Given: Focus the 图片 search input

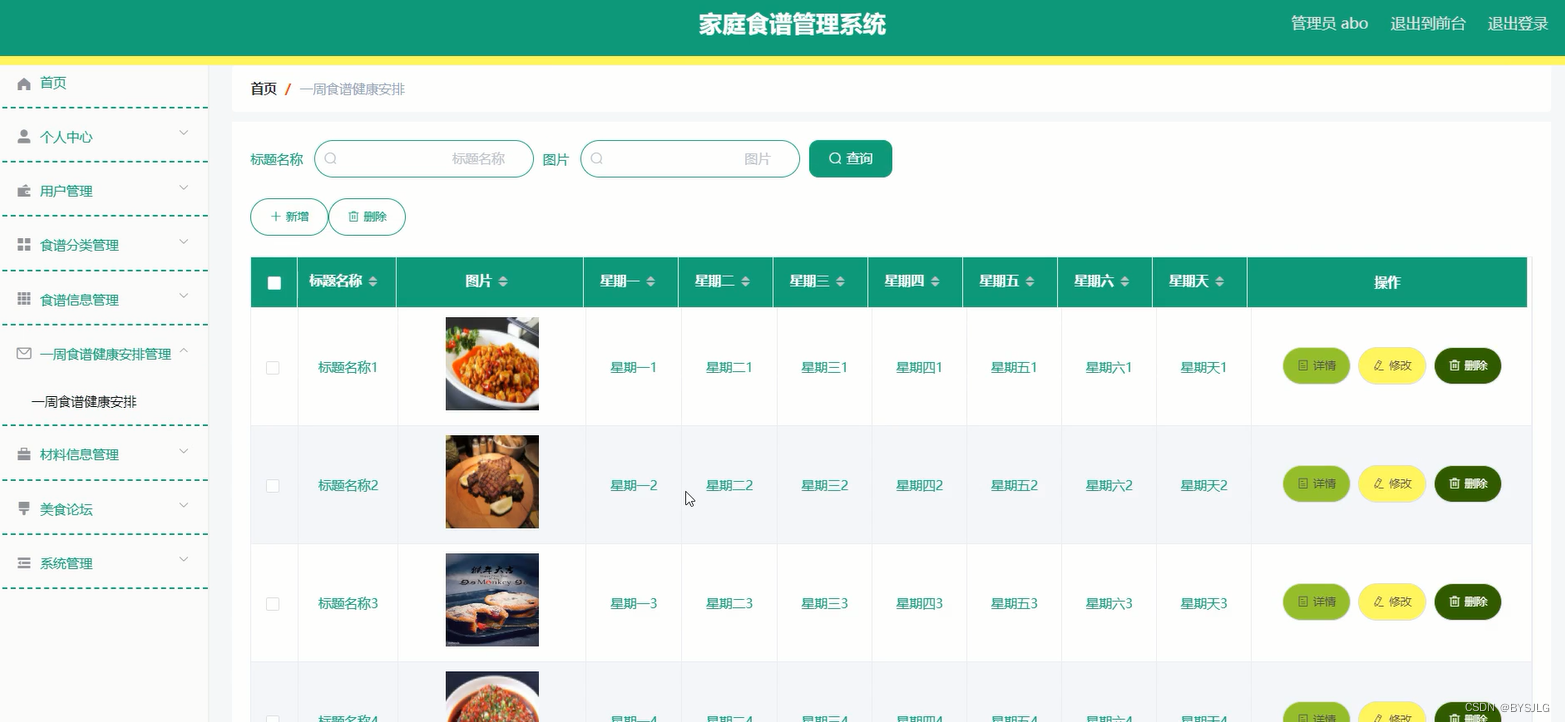Looking at the screenshot, I should click(690, 159).
